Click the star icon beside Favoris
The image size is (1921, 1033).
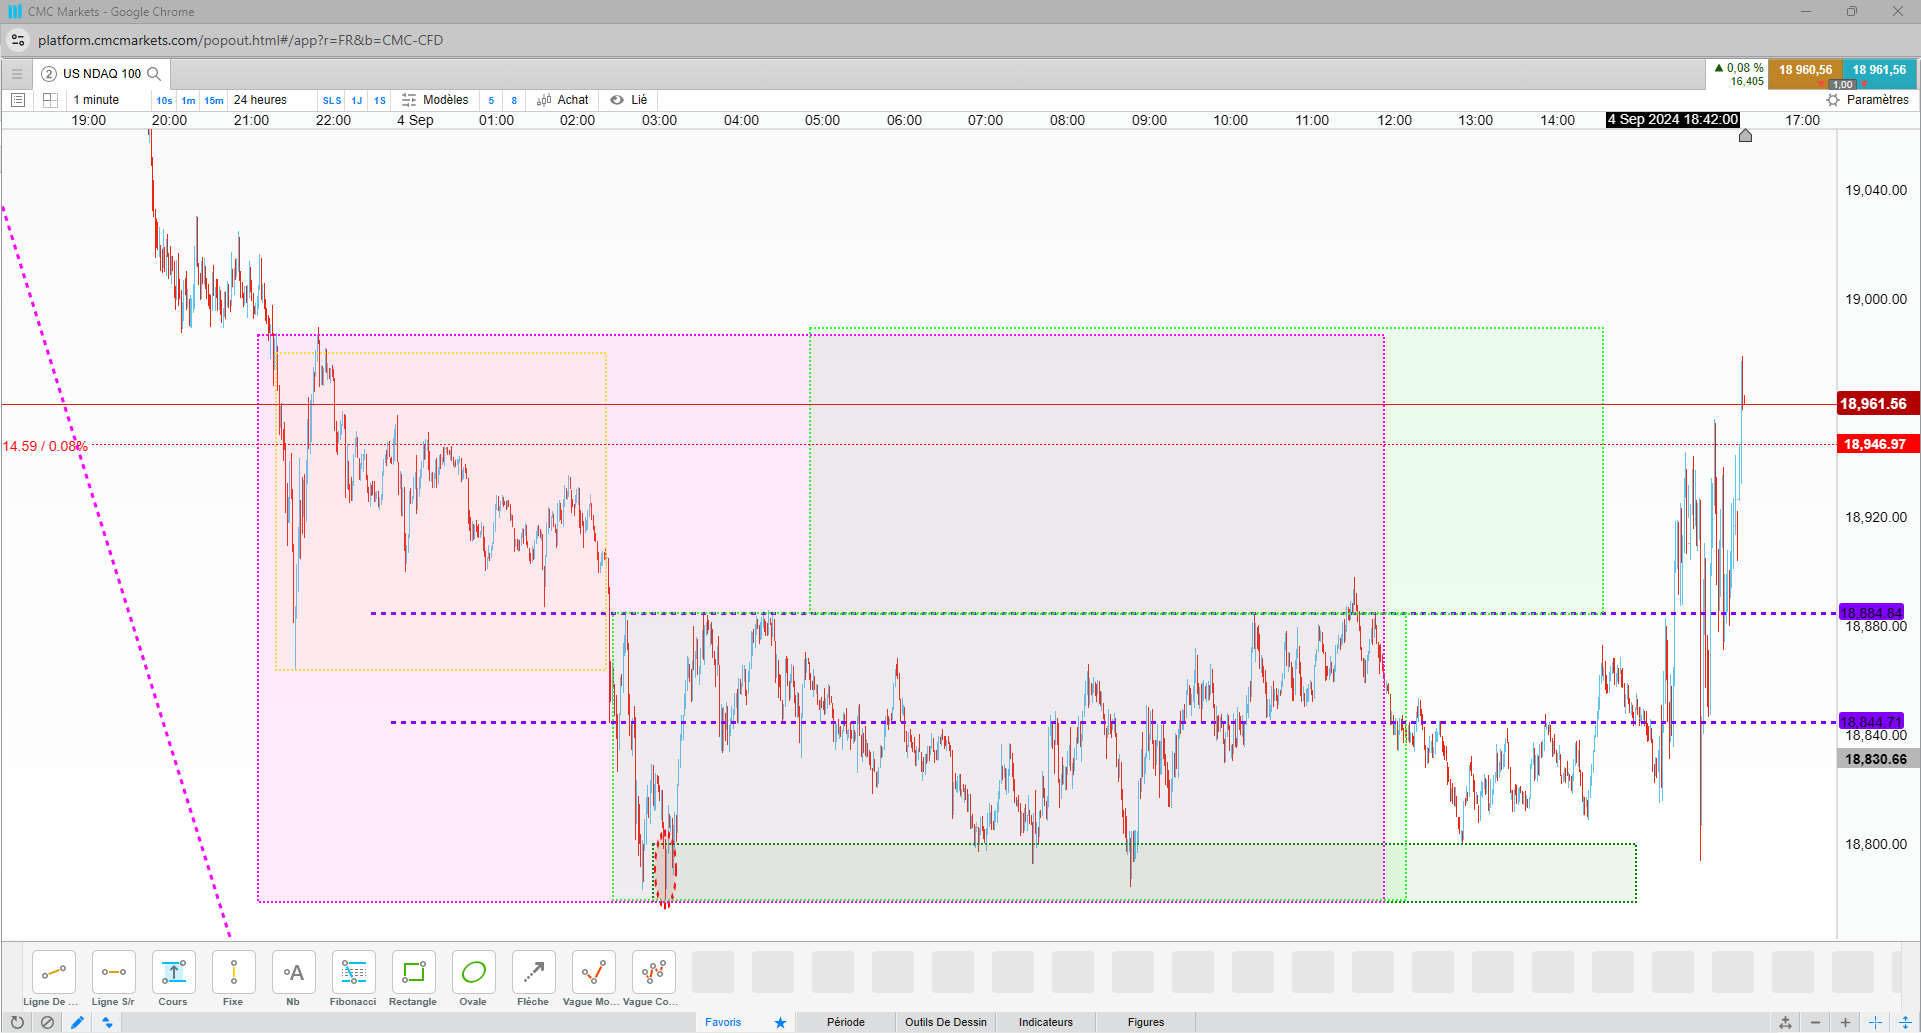pos(780,1022)
